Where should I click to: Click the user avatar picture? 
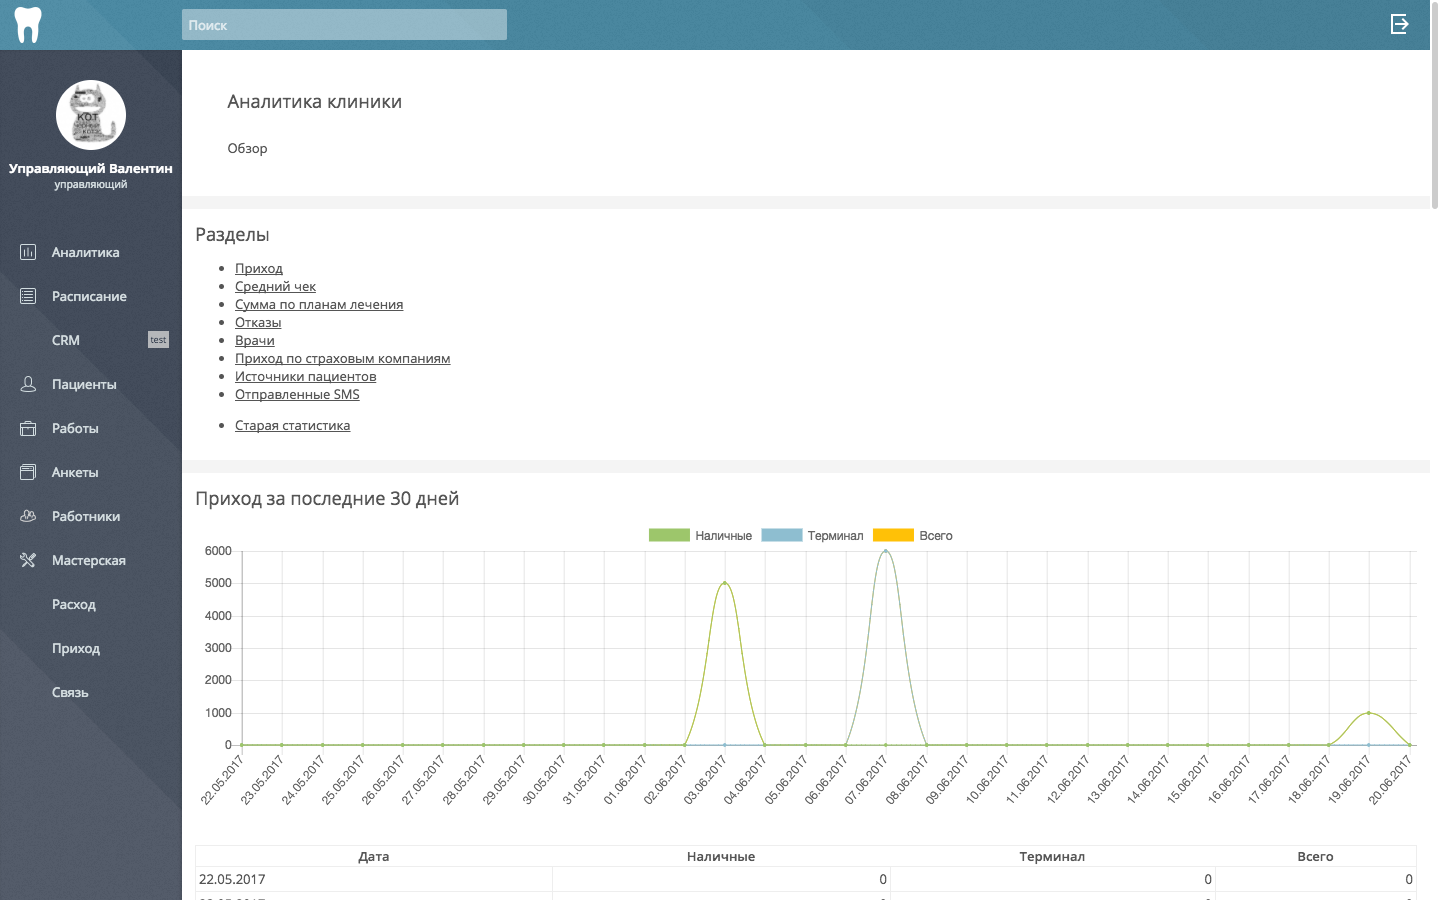coord(91,115)
